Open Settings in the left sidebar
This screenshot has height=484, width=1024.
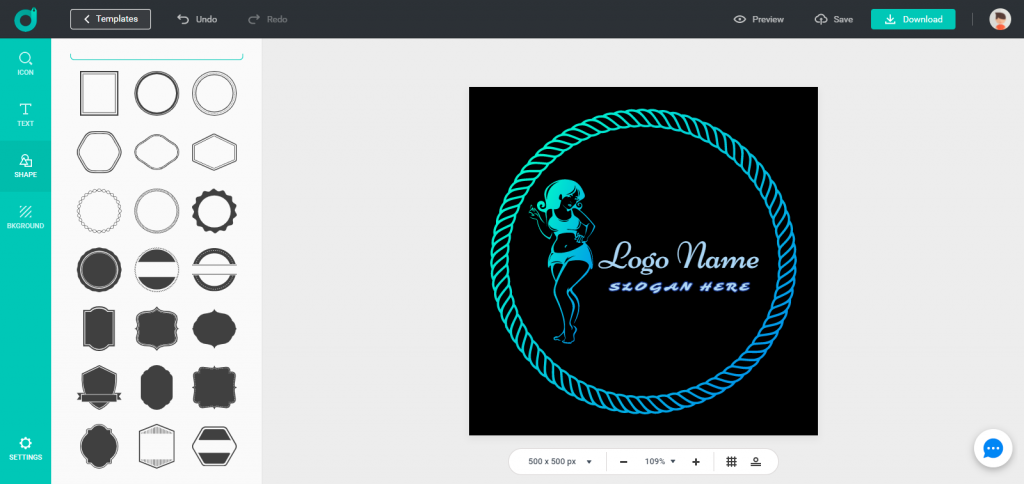pos(25,448)
